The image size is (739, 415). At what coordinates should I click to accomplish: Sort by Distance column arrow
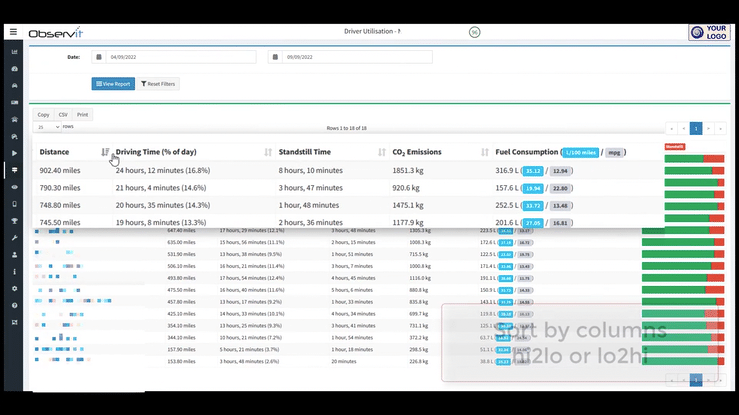[x=105, y=152]
